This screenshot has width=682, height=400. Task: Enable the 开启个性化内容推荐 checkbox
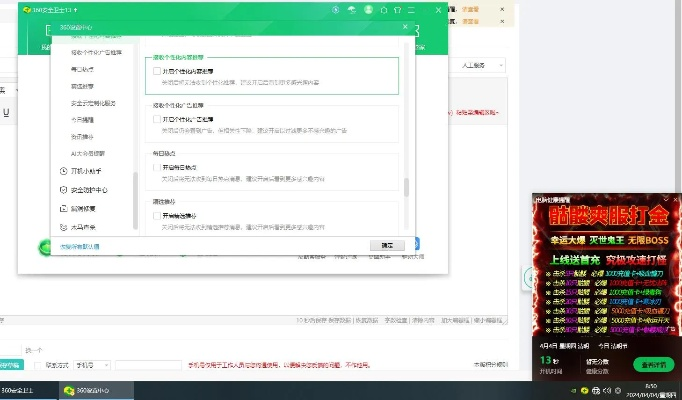tap(157, 71)
